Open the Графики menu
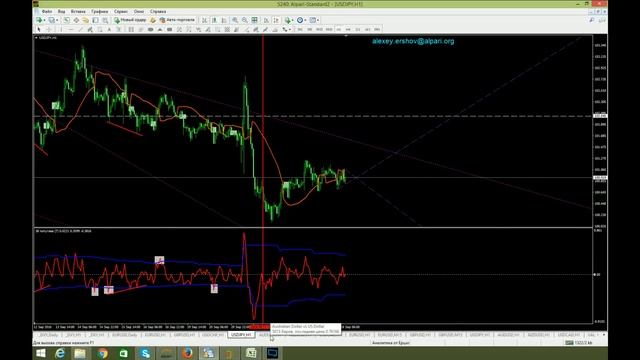 (100, 11)
